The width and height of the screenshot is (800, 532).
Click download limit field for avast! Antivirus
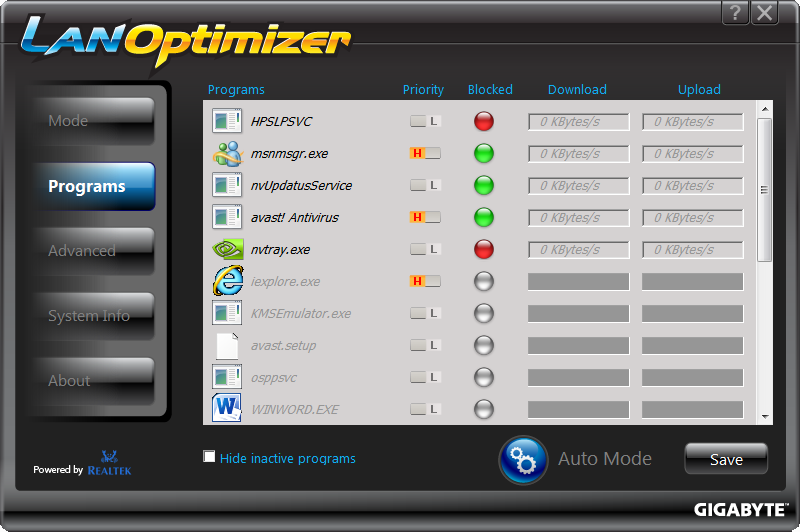click(x=578, y=218)
